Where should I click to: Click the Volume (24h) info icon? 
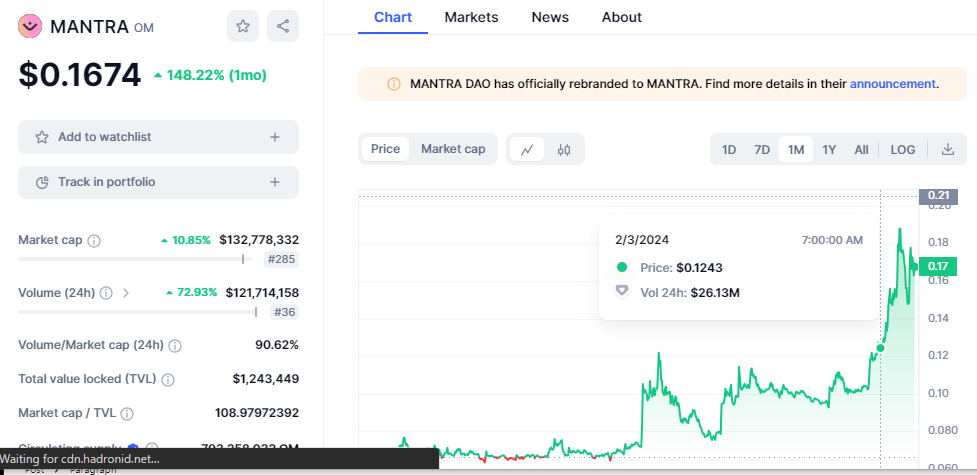[x=106, y=293]
